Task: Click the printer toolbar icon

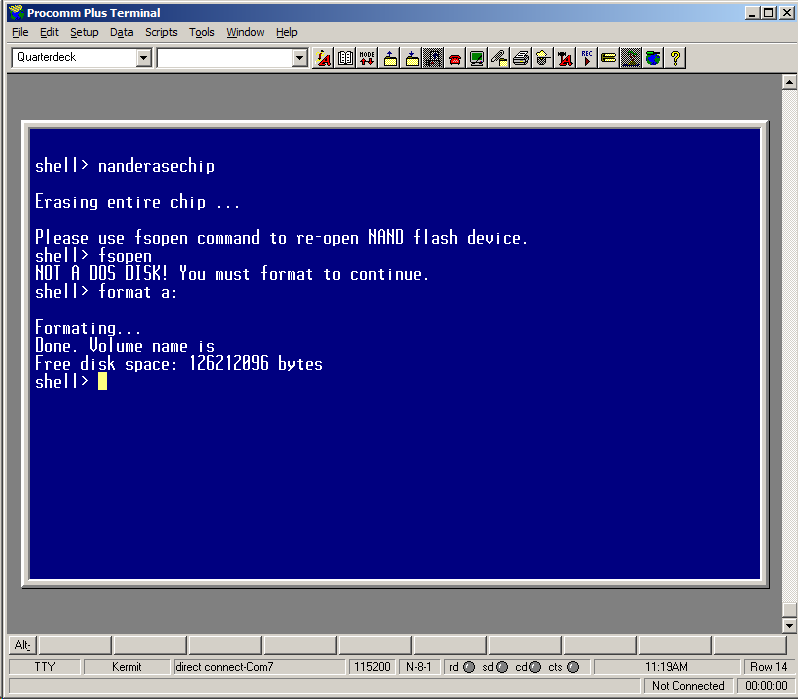Action: (x=521, y=58)
